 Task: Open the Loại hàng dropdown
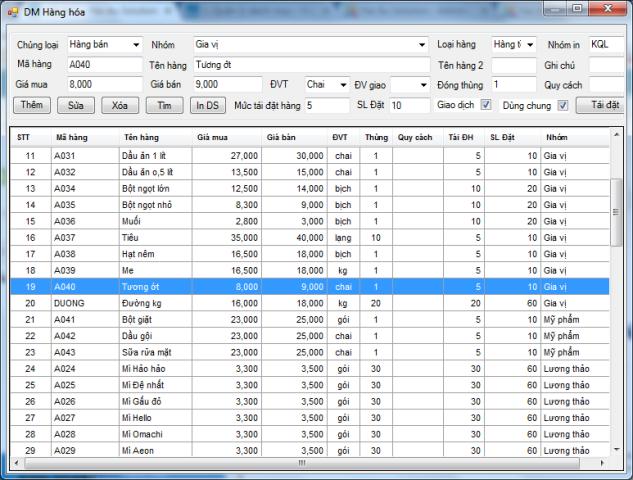530,44
